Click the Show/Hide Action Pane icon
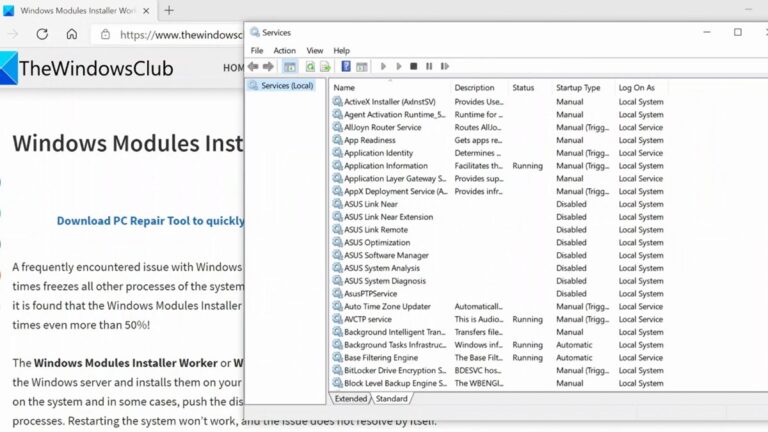Image resolution: width=768 pixels, height=432 pixels. click(361, 66)
